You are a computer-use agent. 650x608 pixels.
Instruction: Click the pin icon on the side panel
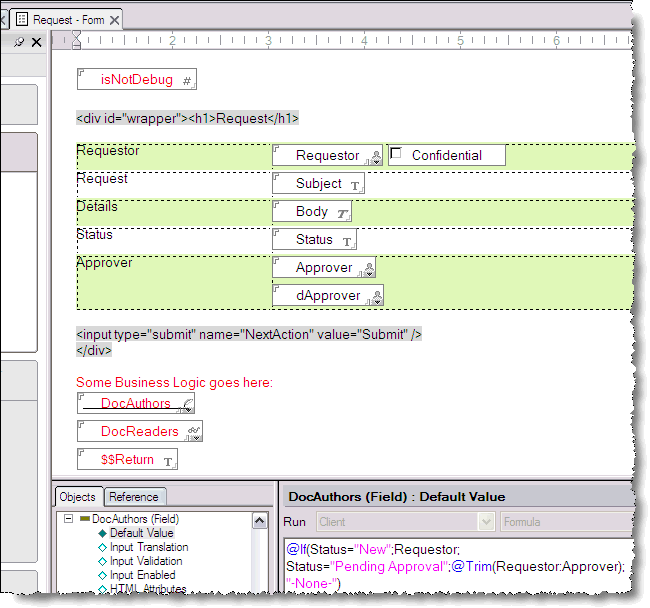[x=19, y=42]
